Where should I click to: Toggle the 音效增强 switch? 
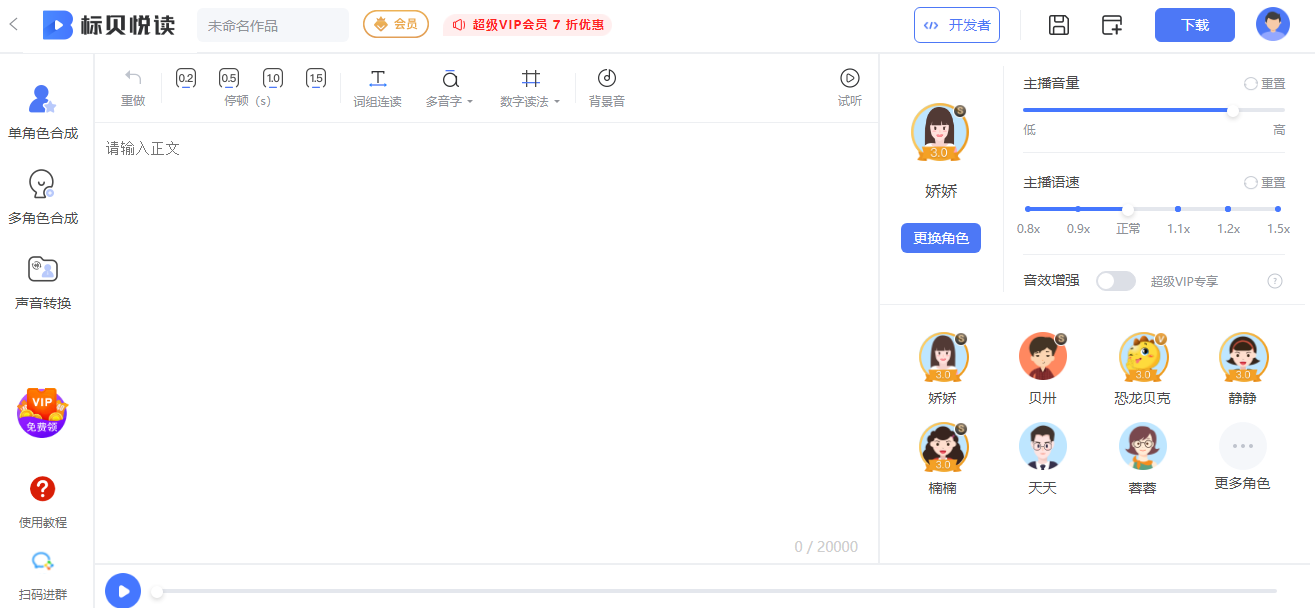point(1116,281)
